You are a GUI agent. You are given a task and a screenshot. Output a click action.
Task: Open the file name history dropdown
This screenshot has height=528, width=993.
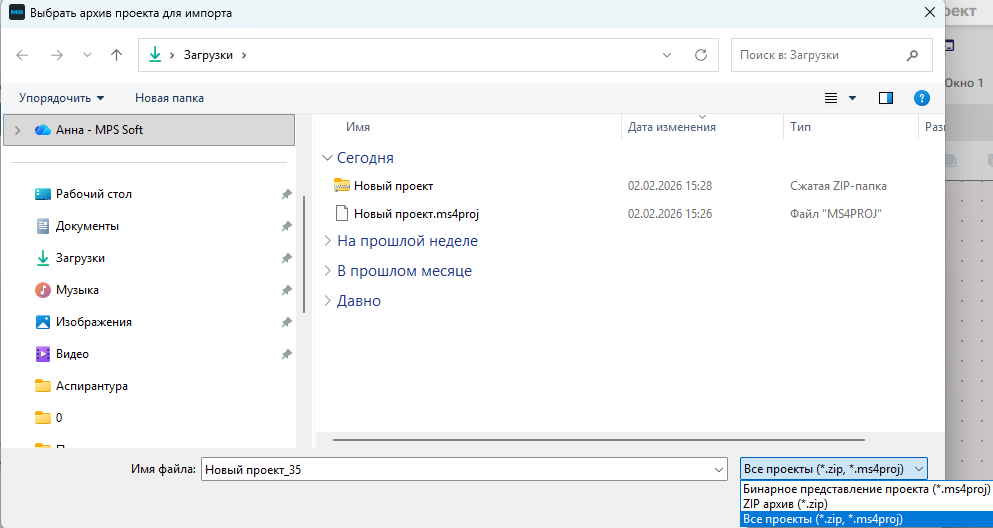tap(719, 470)
